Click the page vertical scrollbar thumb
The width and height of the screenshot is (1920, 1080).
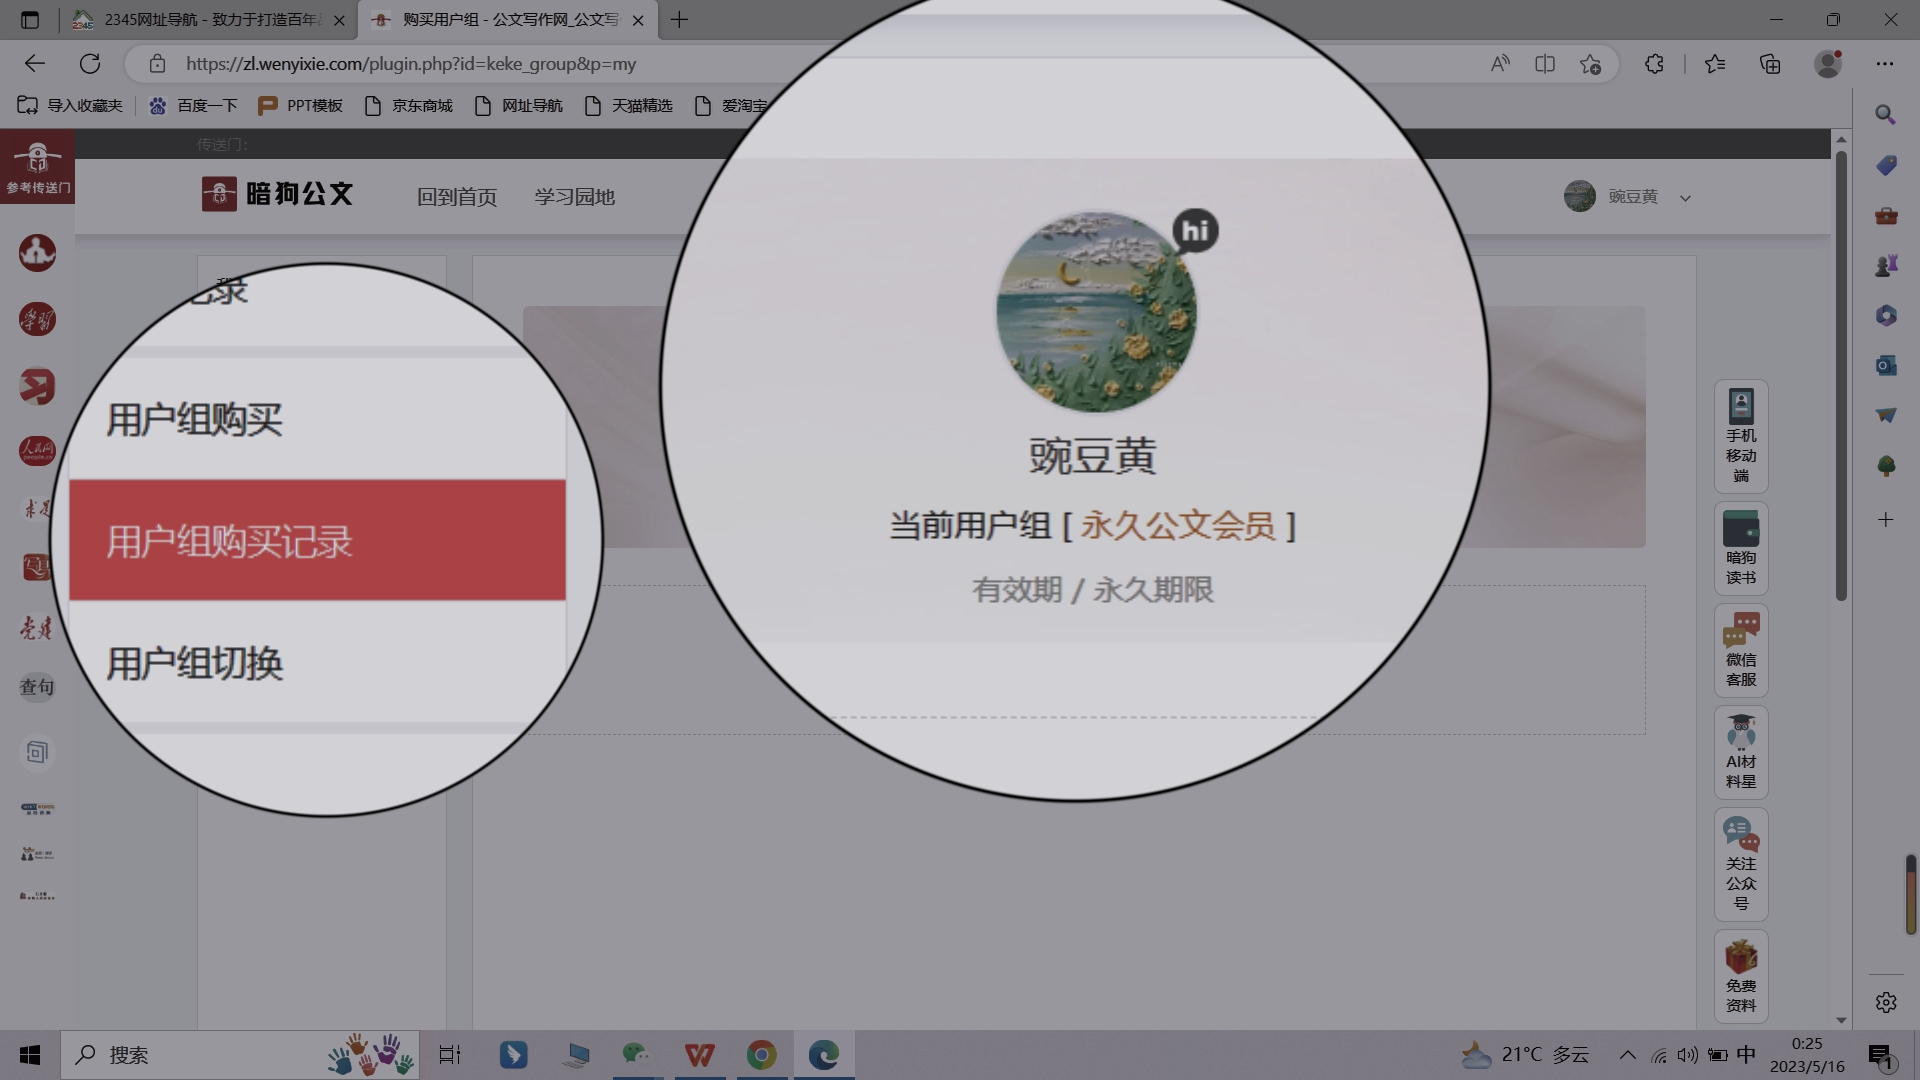1841,375
